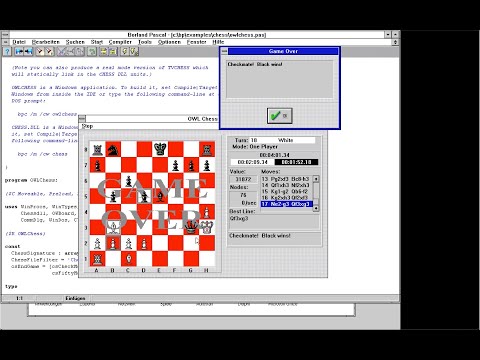
Task: Click 'program OWLChess' line in editor
Action: pyautogui.click(x=31, y=180)
